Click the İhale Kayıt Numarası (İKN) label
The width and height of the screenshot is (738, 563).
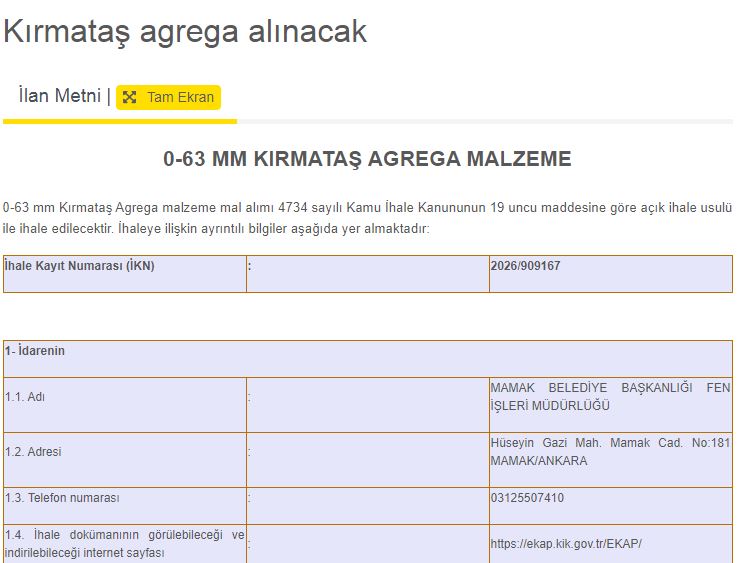[80, 265]
